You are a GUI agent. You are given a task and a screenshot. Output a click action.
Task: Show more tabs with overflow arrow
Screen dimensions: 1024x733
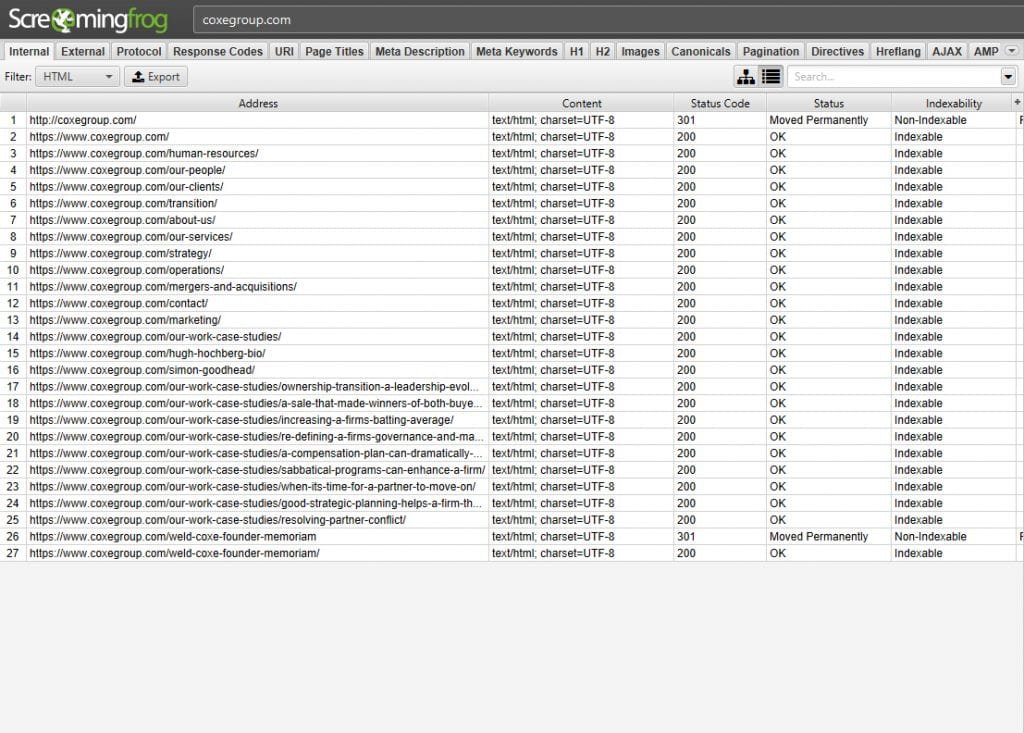click(x=1011, y=51)
